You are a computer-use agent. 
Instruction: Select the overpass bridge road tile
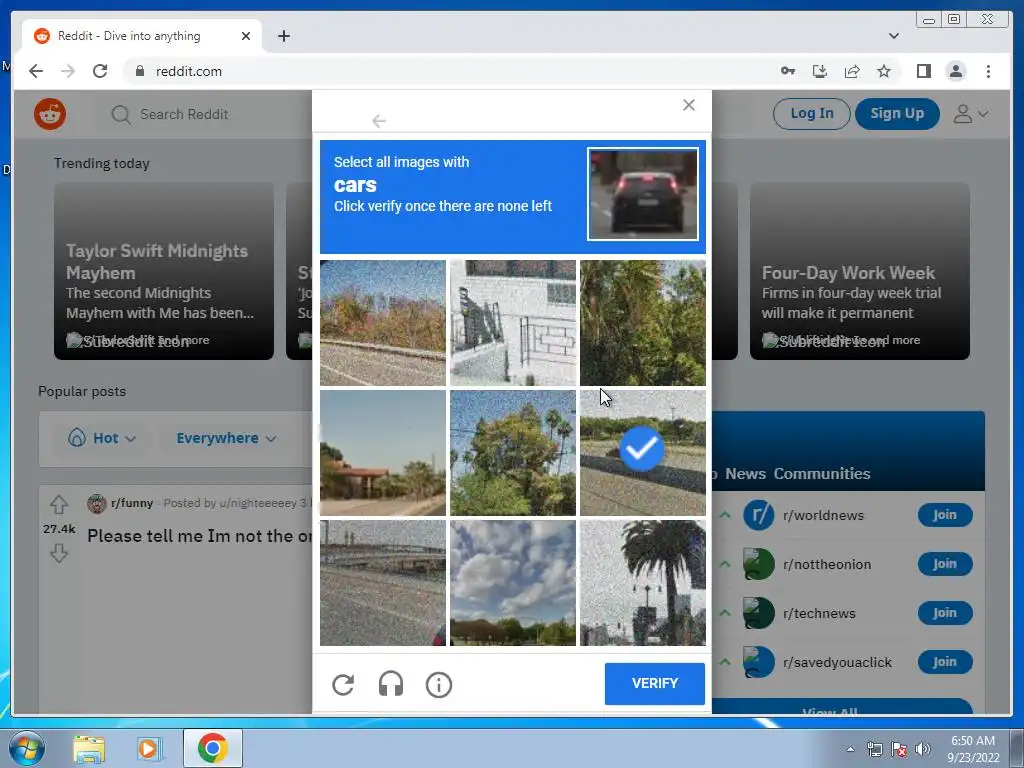383,583
